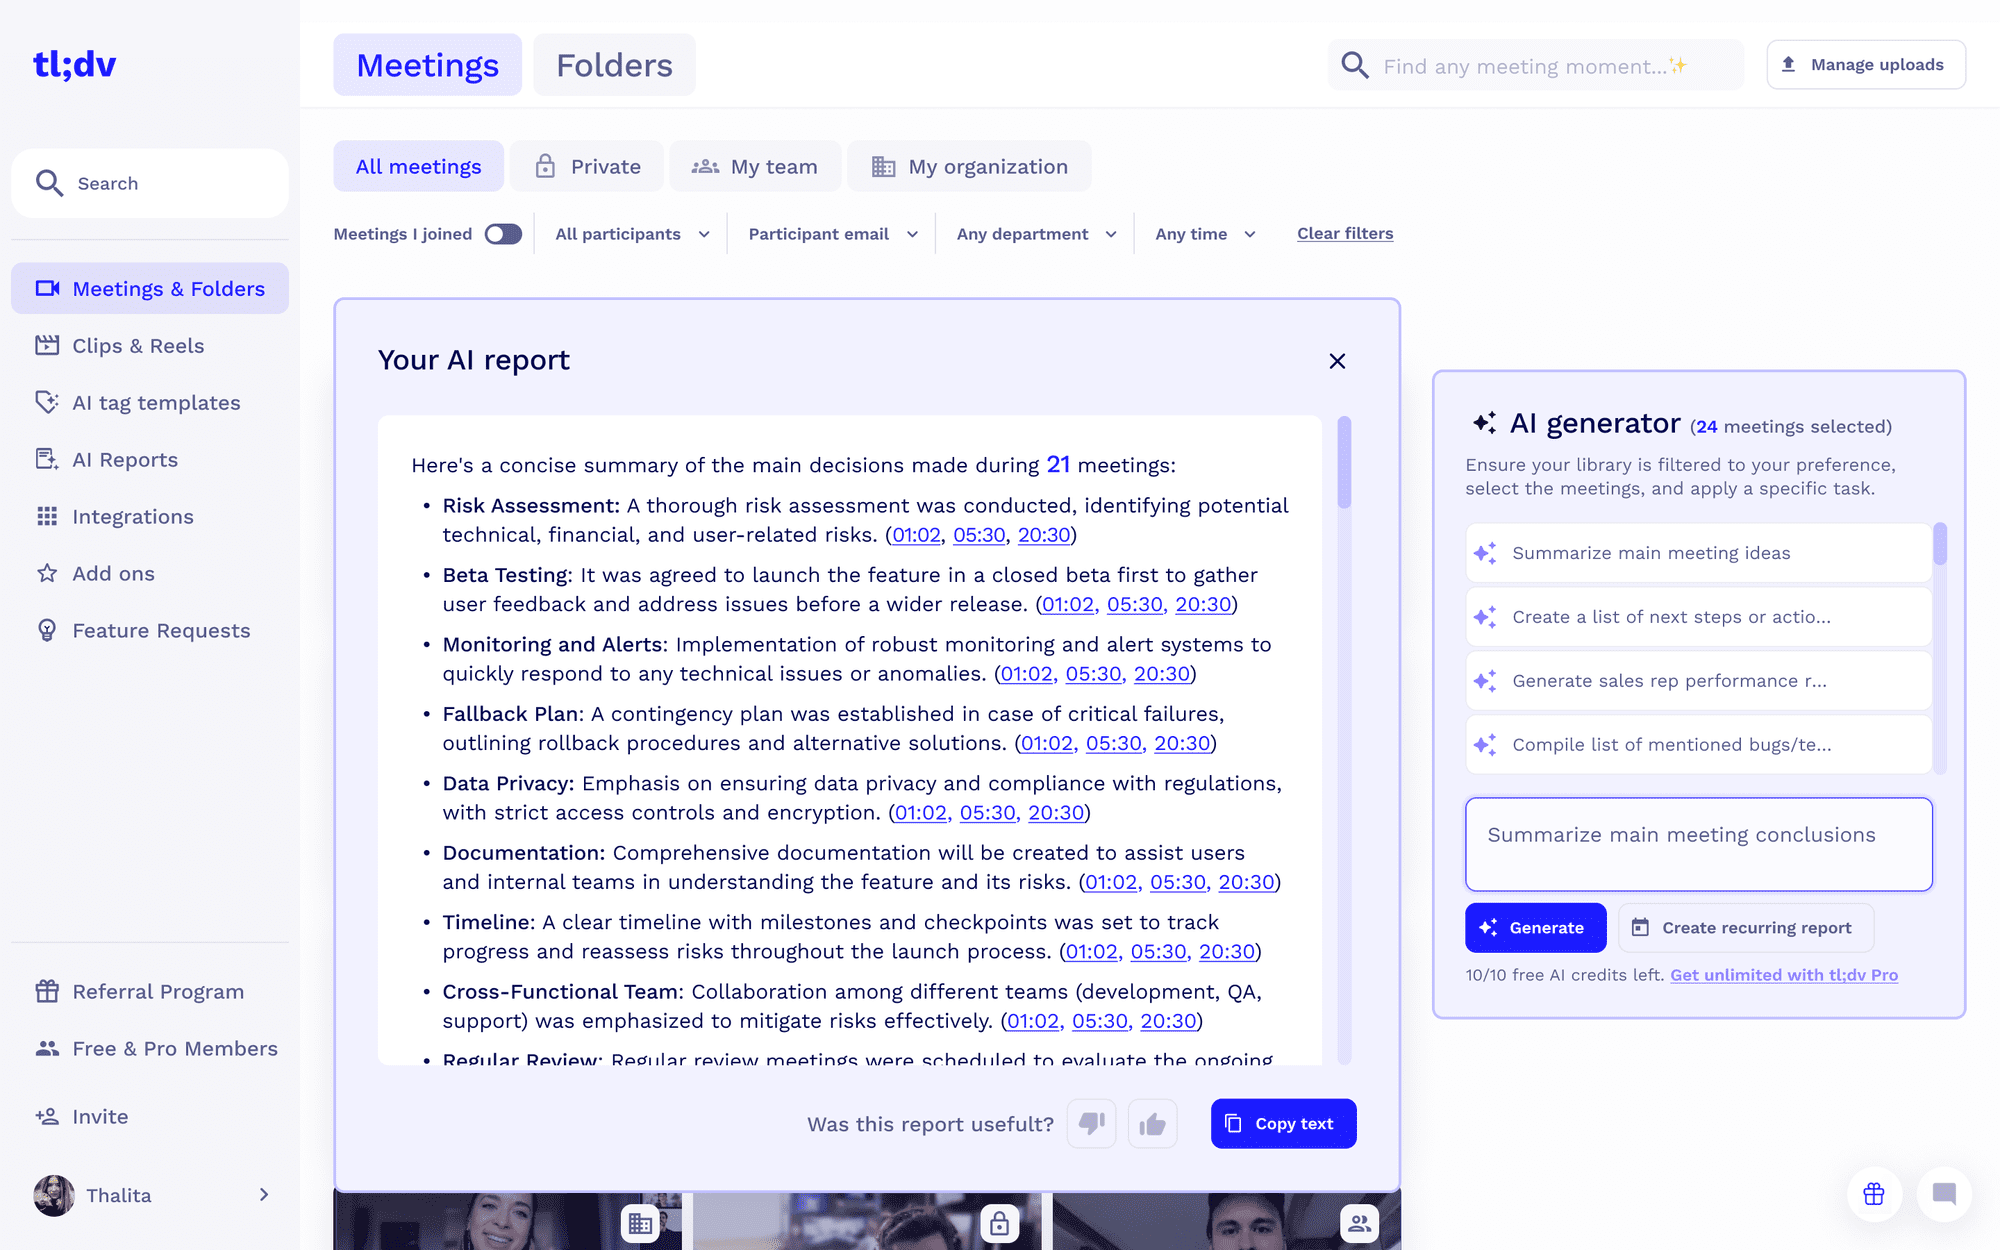Click the AI tag templates icon
The image size is (2000, 1250).
tap(48, 402)
